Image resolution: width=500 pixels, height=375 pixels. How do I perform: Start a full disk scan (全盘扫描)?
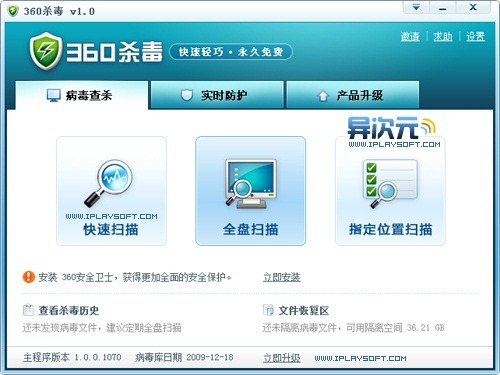(x=250, y=191)
